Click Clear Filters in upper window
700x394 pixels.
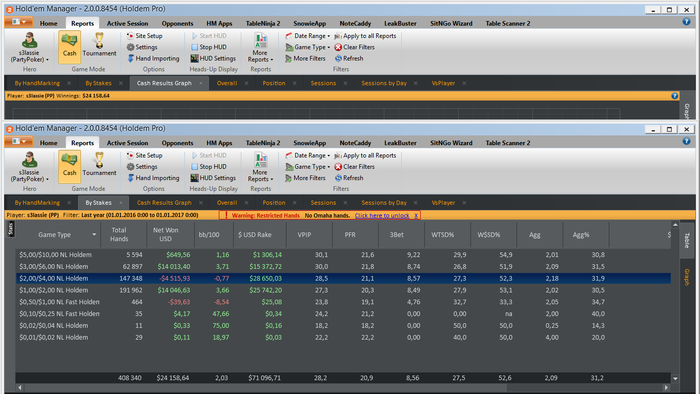tap(354, 47)
